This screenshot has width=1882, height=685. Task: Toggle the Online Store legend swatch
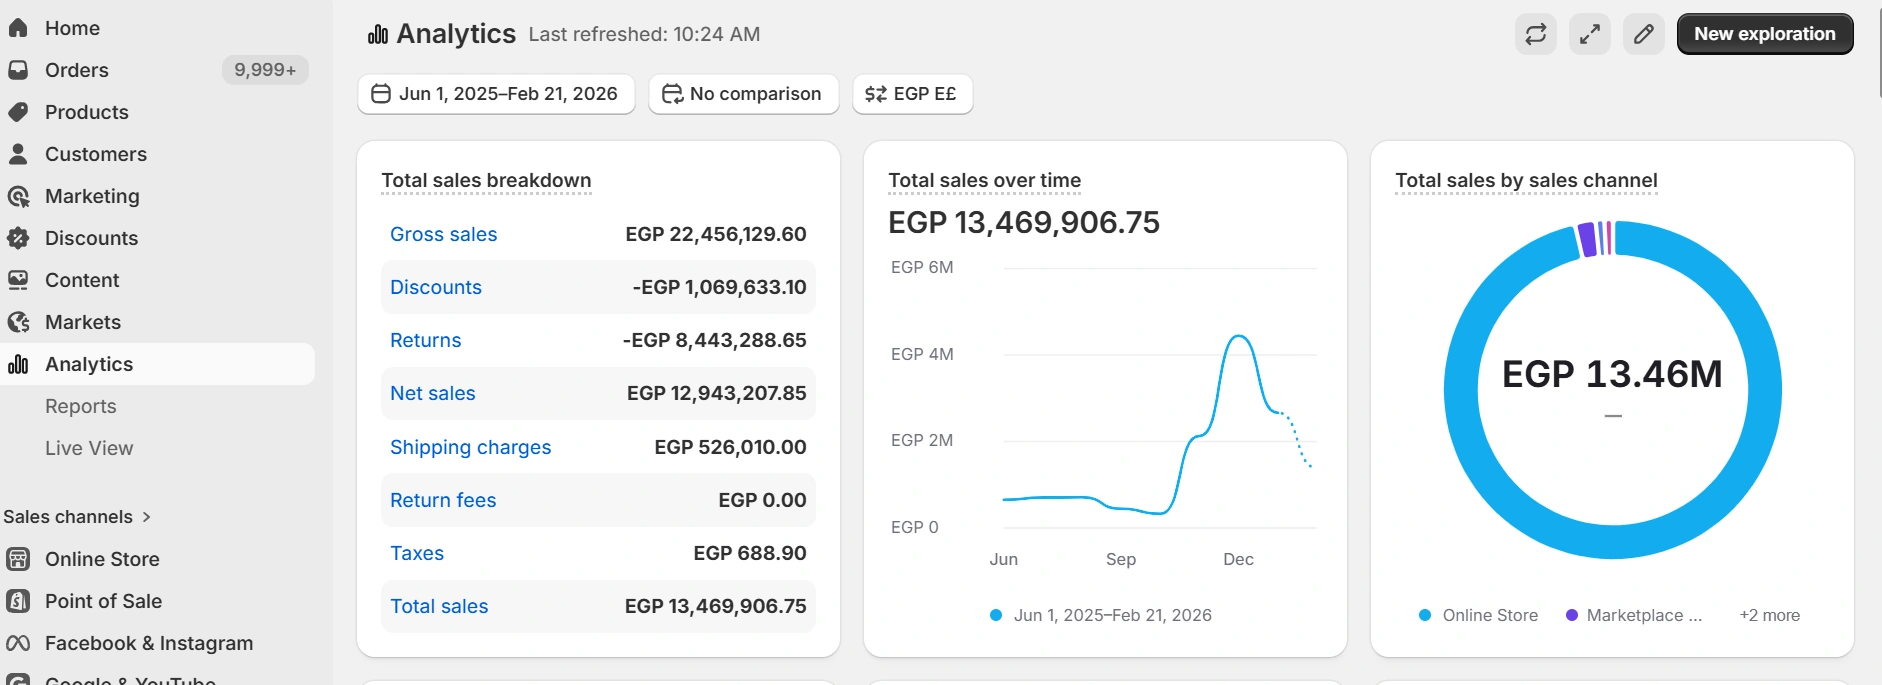click(1425, 615)
